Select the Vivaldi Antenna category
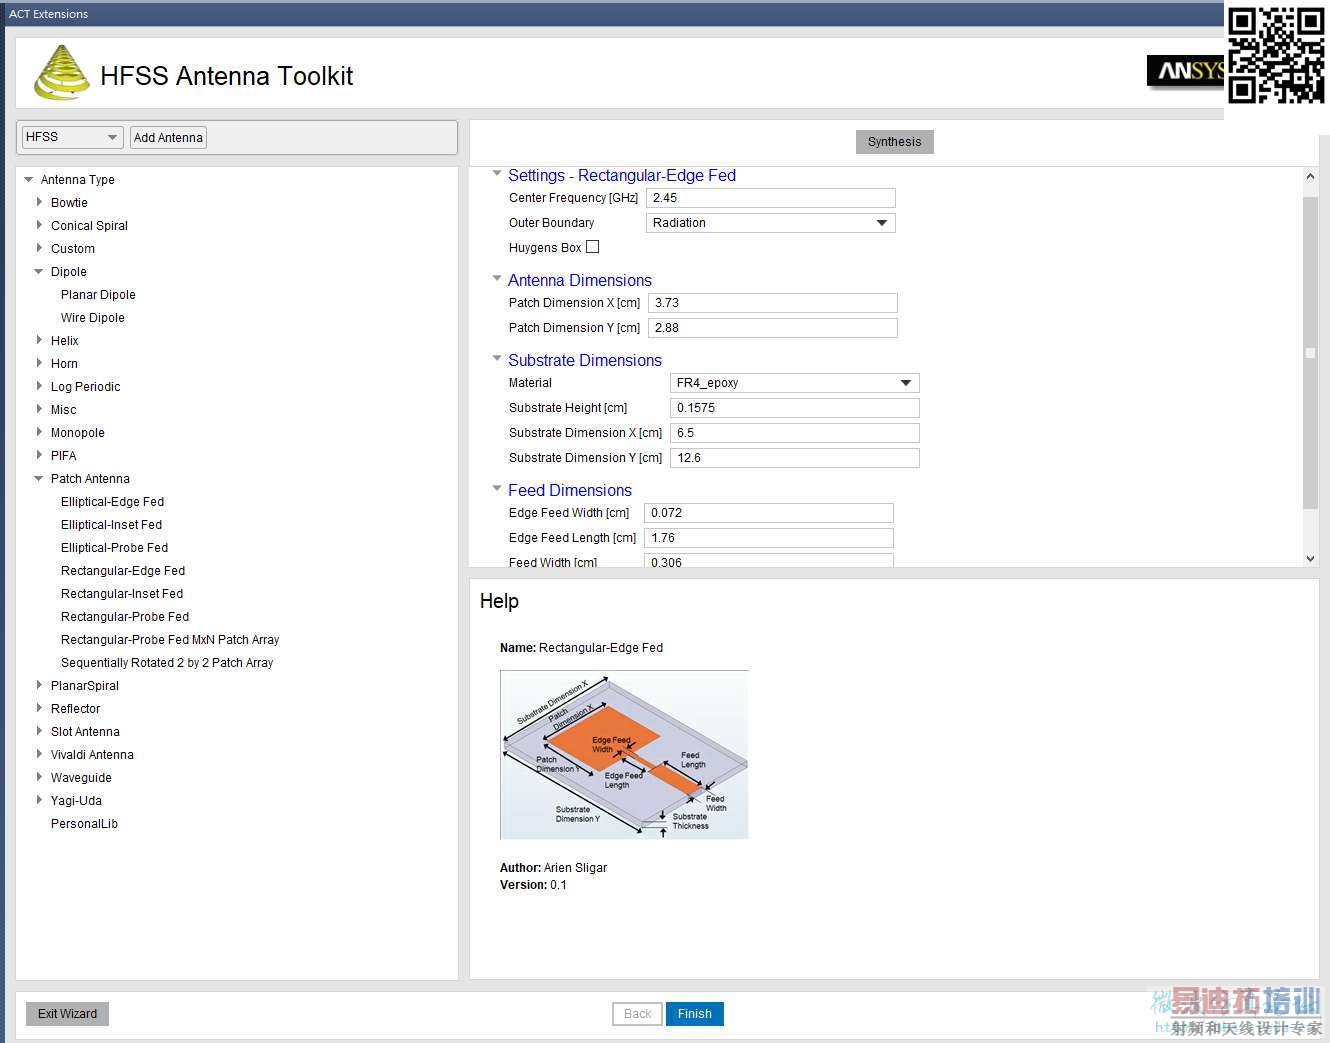This screenshot has height=1043, width=1330. (x=92, y=755)
